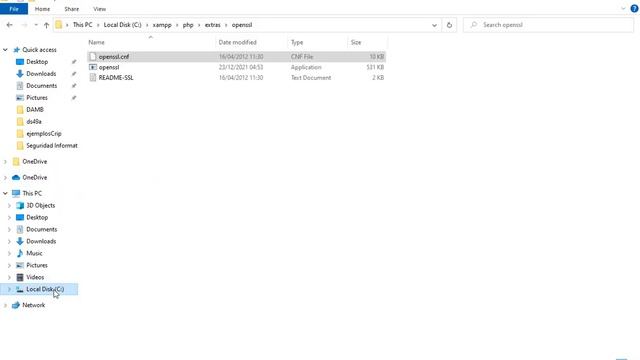Select Local Disk (C:) in navigation pane
The height and width of the screenshot is (360, 640).
(x=45, y=289)
